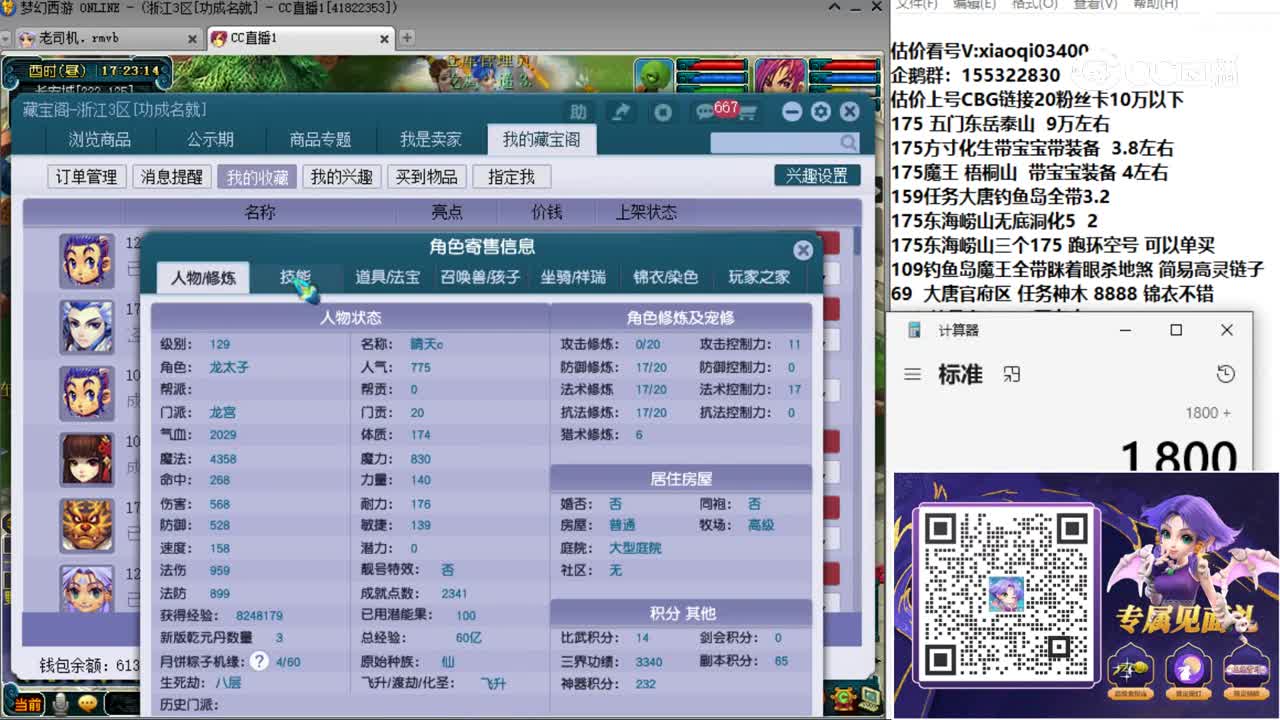Open 兴趣设置 interest settings
Viewport: 1280px width, 720px height.
click(817, 176)
